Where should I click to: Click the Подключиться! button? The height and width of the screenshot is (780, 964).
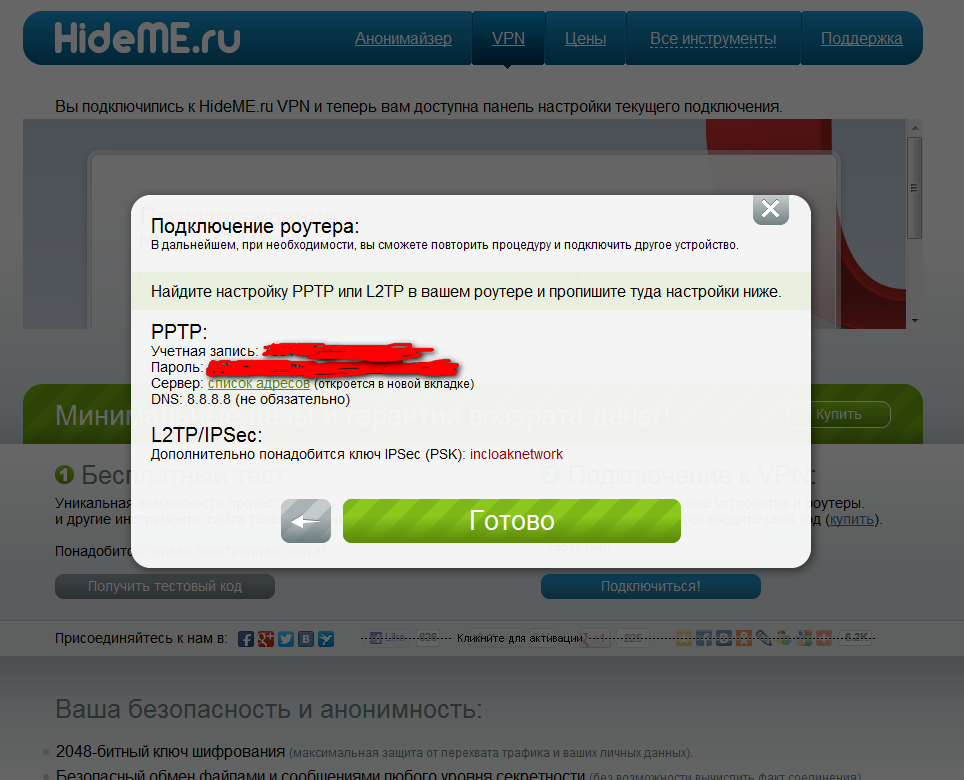650,586
